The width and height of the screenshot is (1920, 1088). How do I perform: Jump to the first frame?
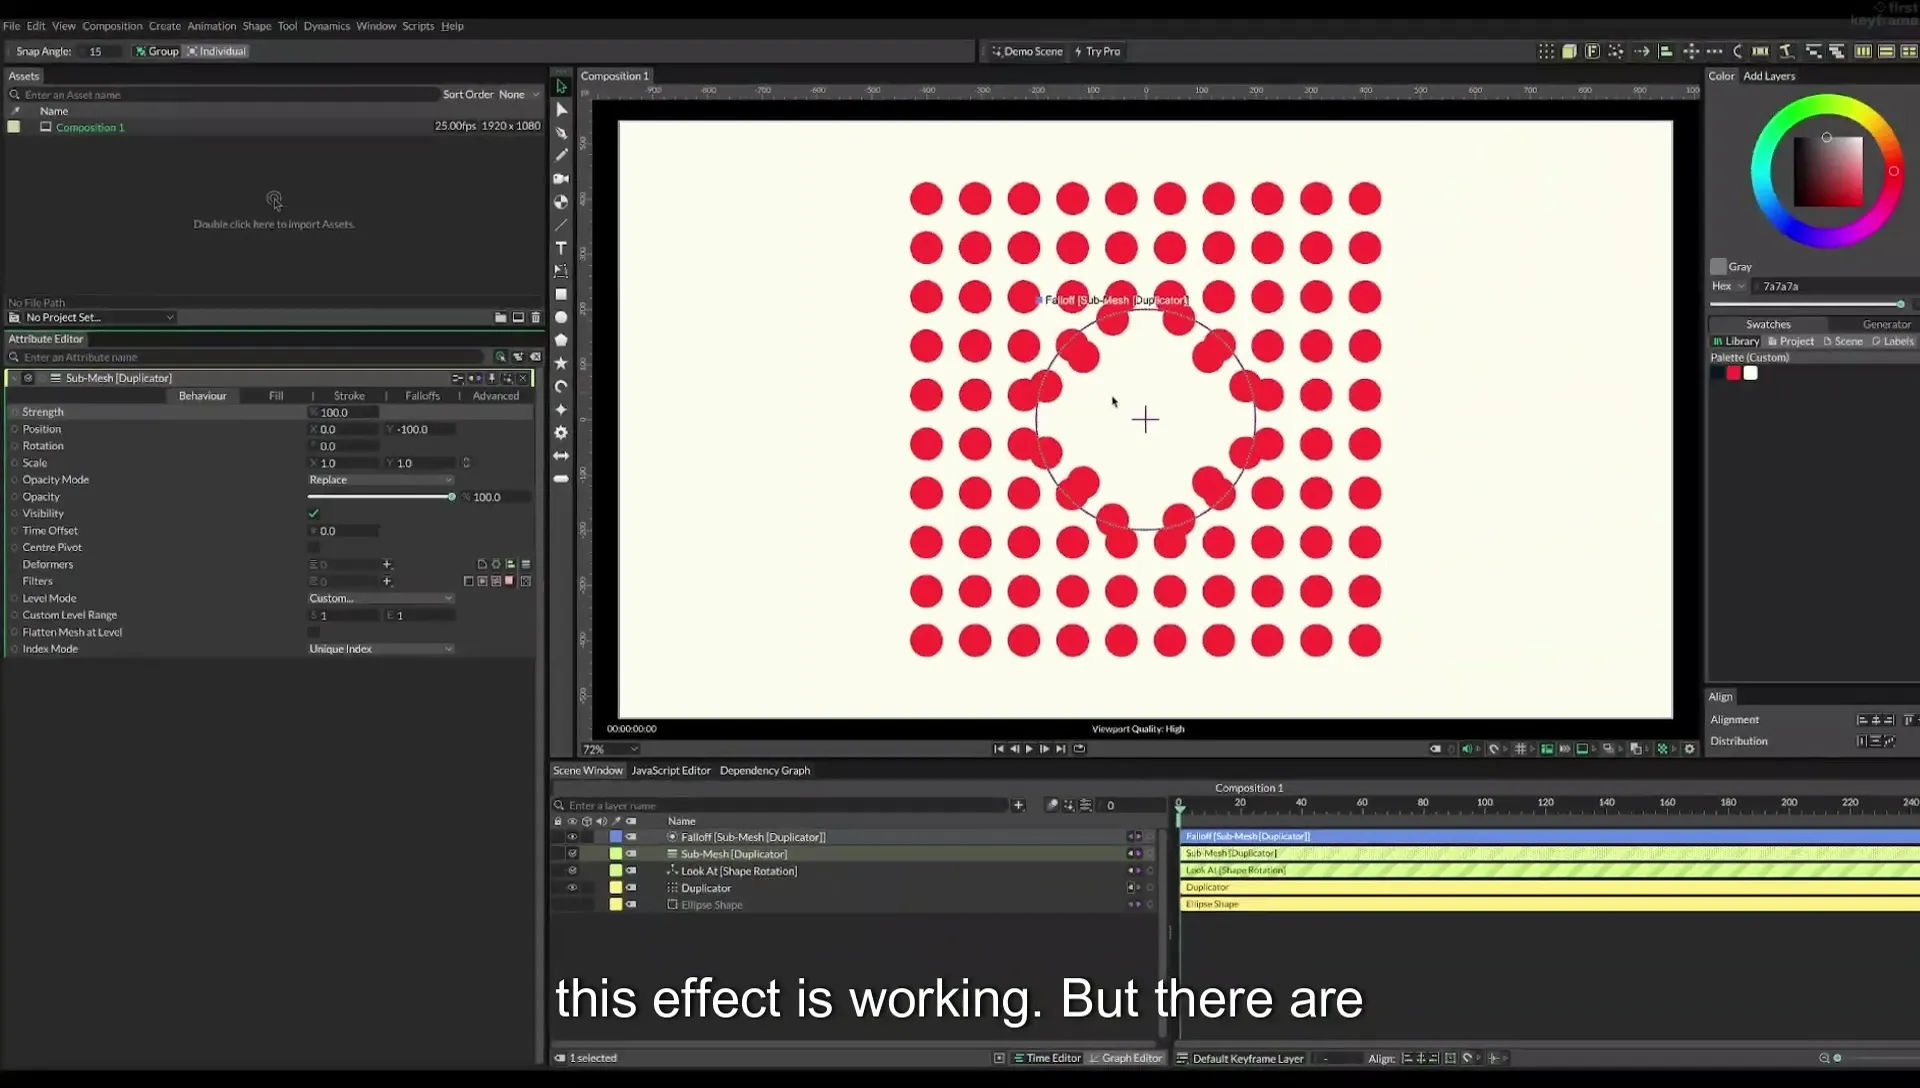click(x=998, y=749)
